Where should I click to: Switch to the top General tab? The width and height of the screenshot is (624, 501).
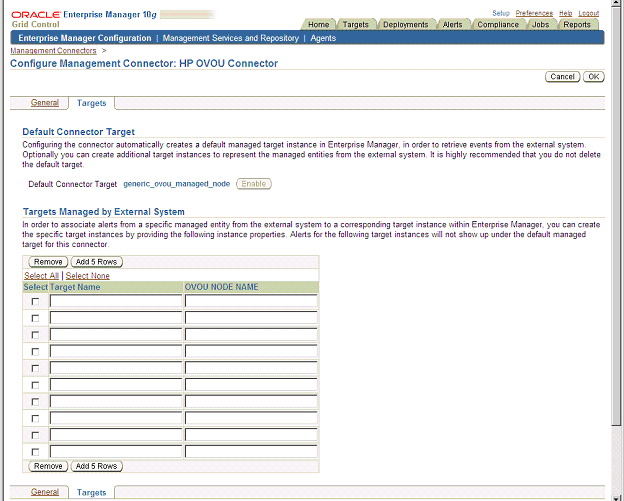(x=45, y=103)
